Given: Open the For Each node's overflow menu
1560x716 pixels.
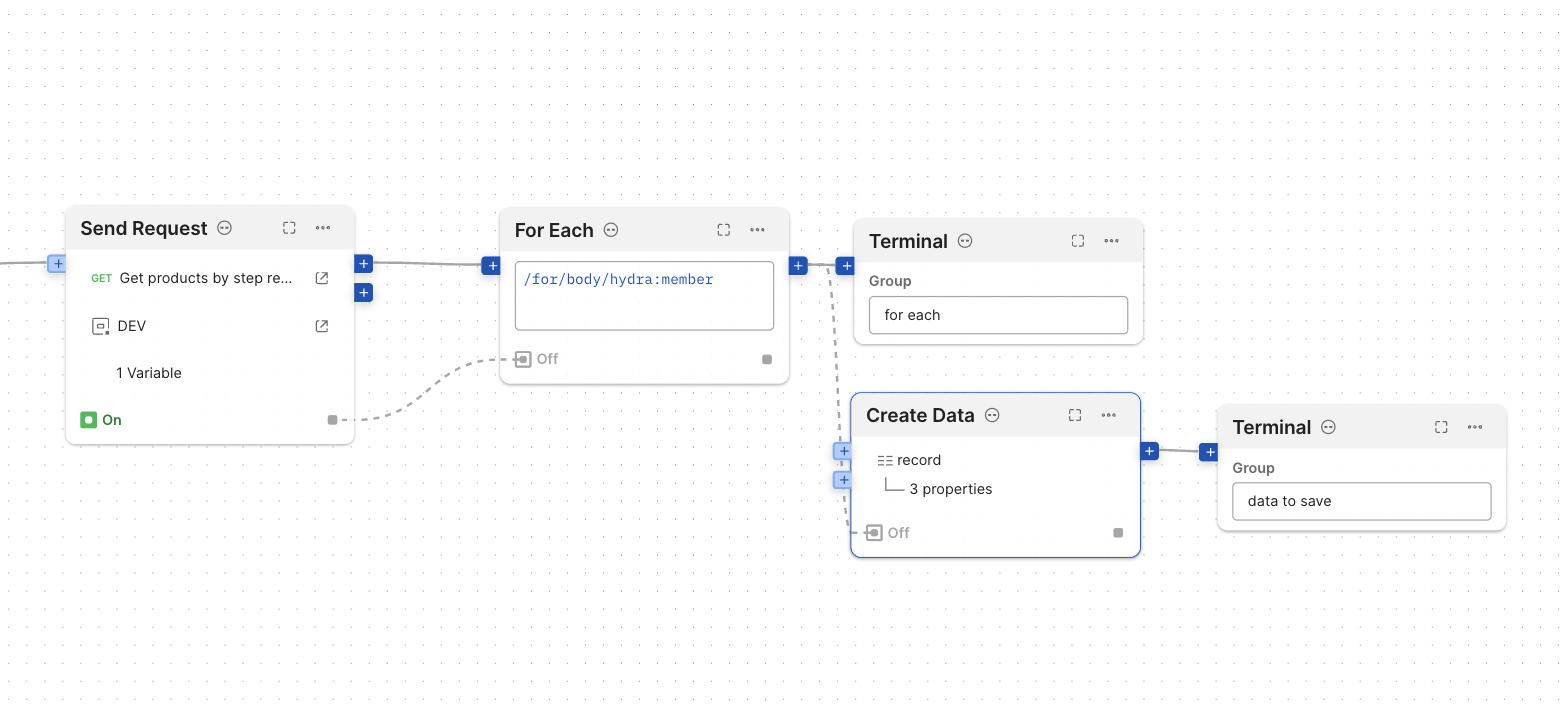Looking at the screenshot, I should 757,230.
